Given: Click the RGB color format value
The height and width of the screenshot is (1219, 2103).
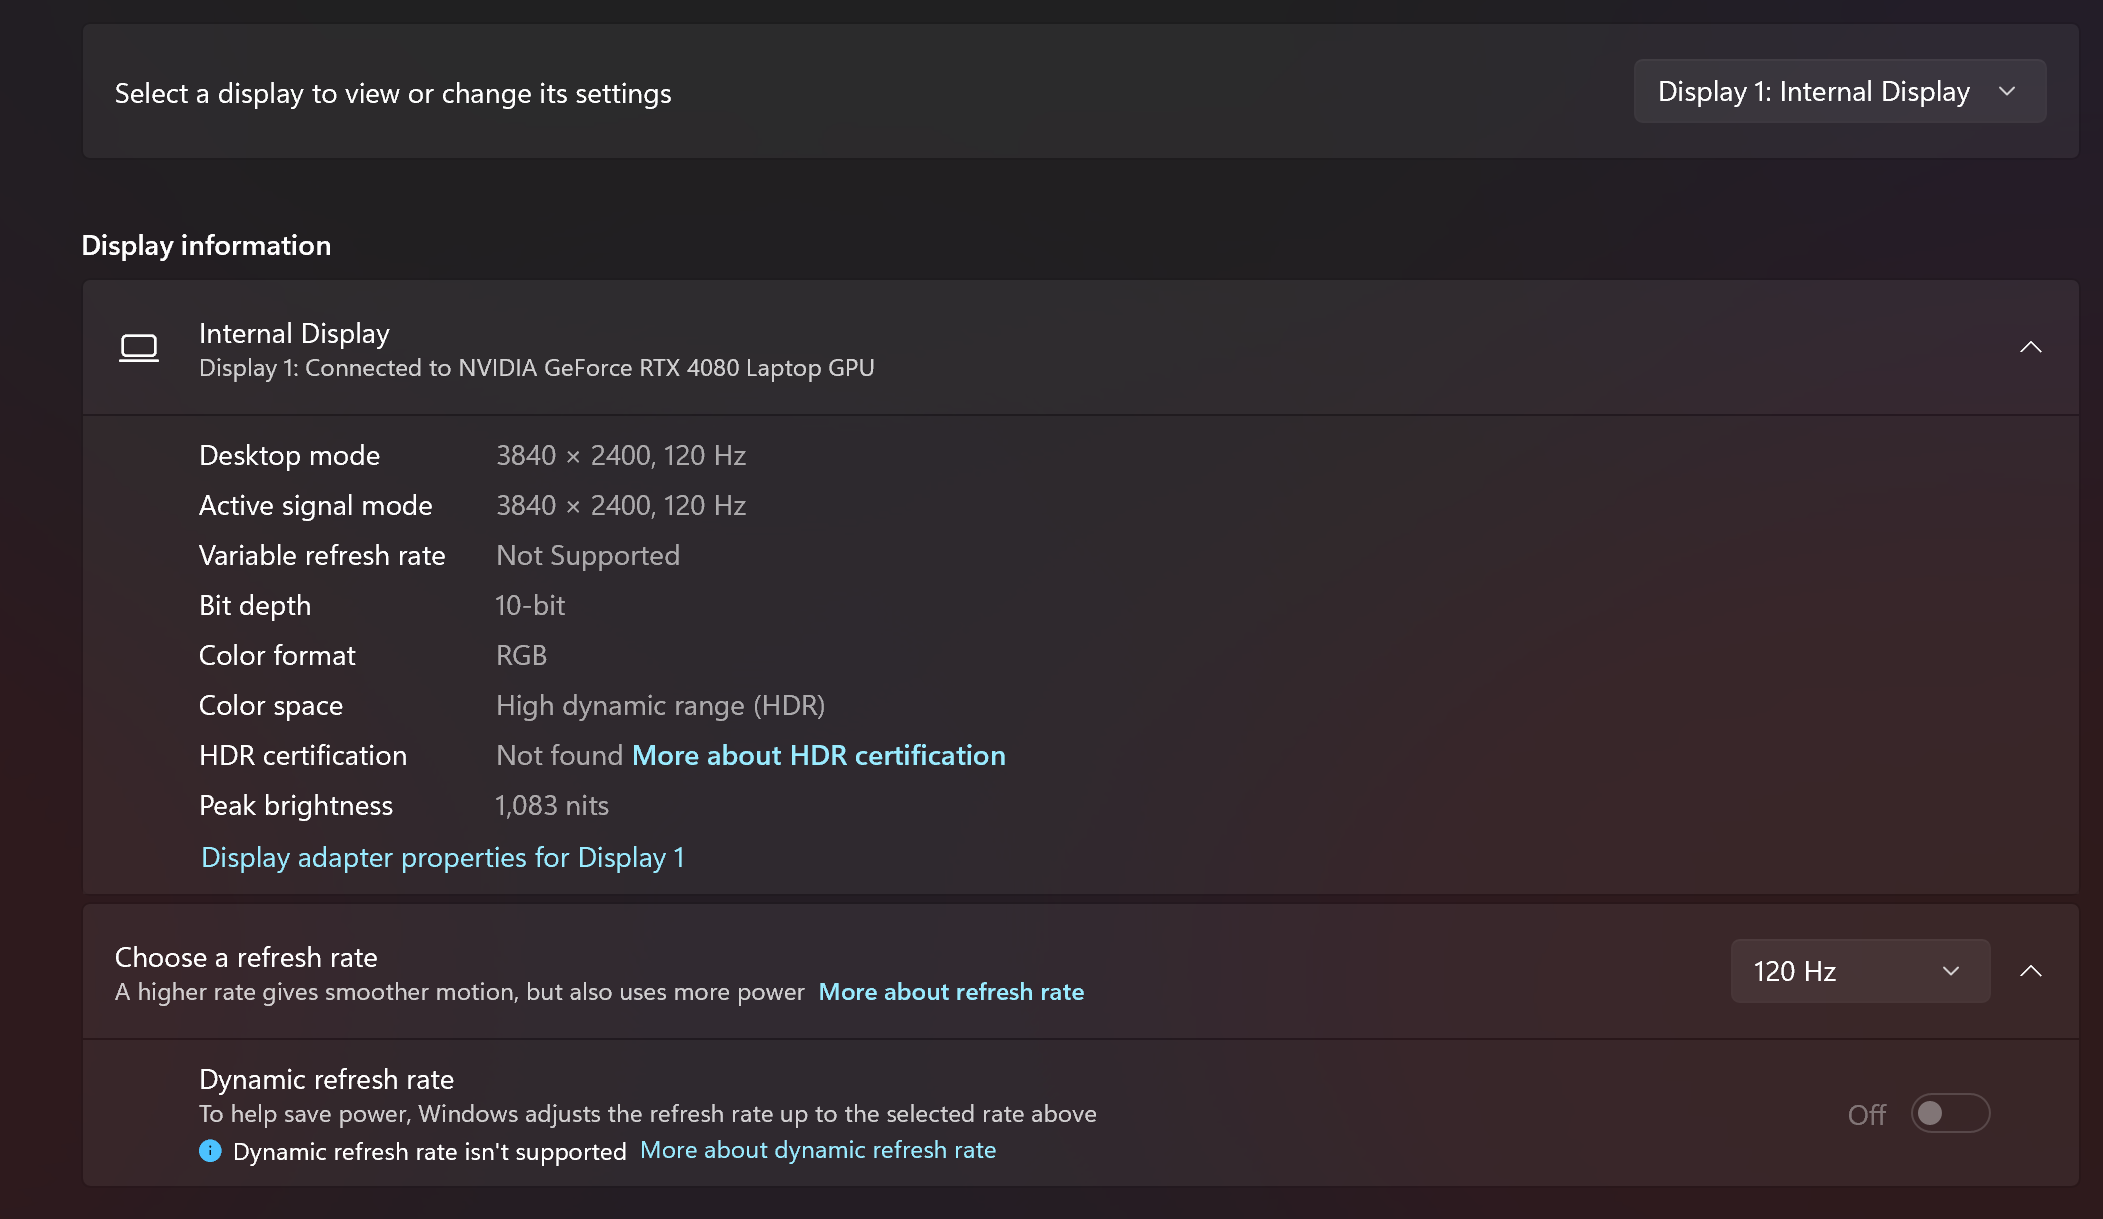Looking at the screenshot, I should [x=521, y=655].
